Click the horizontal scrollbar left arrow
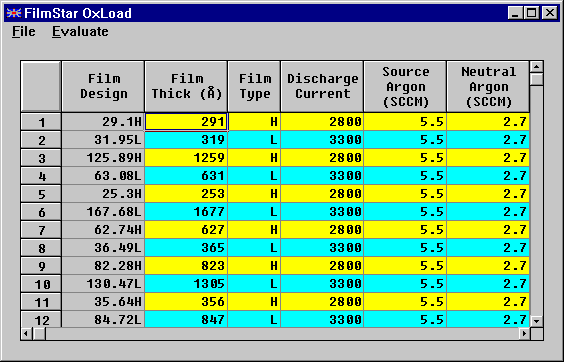Viewport: 564px width, 362px height. pos(26,334)
